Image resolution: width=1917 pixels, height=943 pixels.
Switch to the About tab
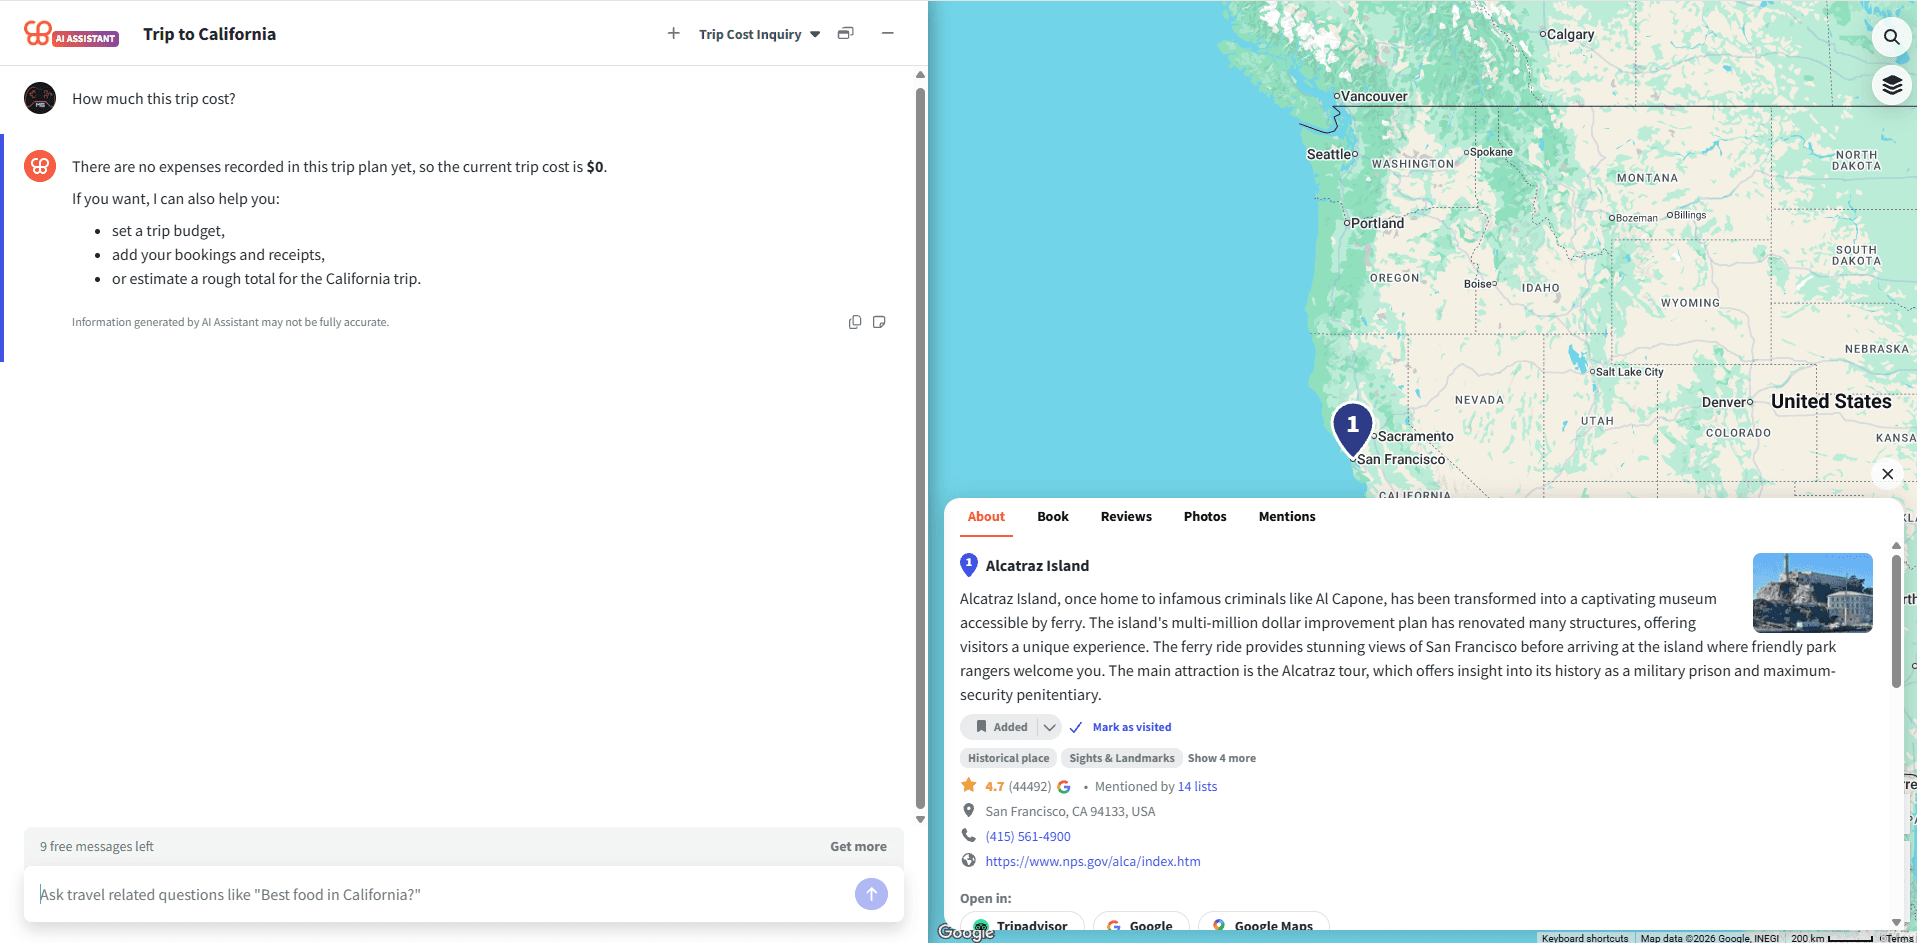[986, 517]
